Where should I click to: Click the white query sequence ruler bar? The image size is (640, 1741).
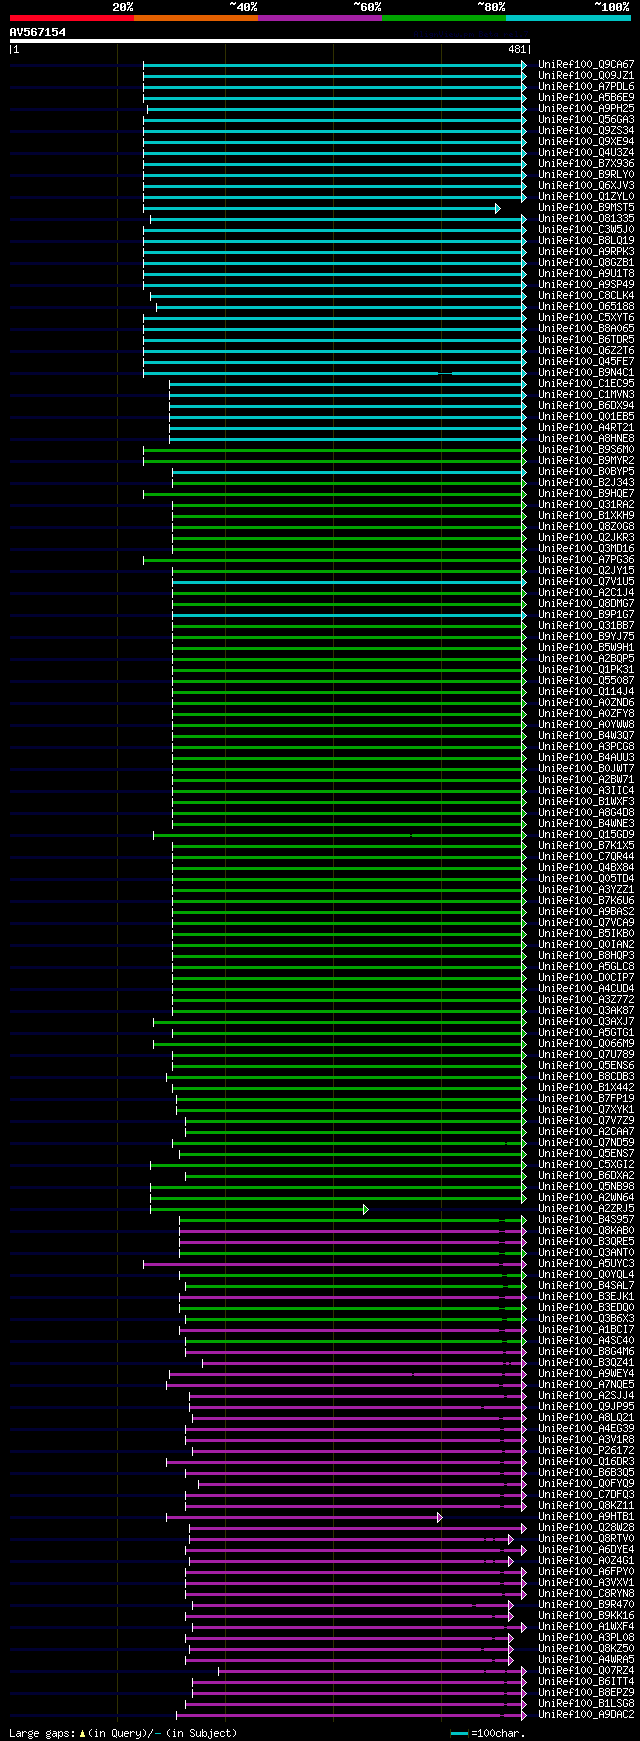(x=269, y=41)
